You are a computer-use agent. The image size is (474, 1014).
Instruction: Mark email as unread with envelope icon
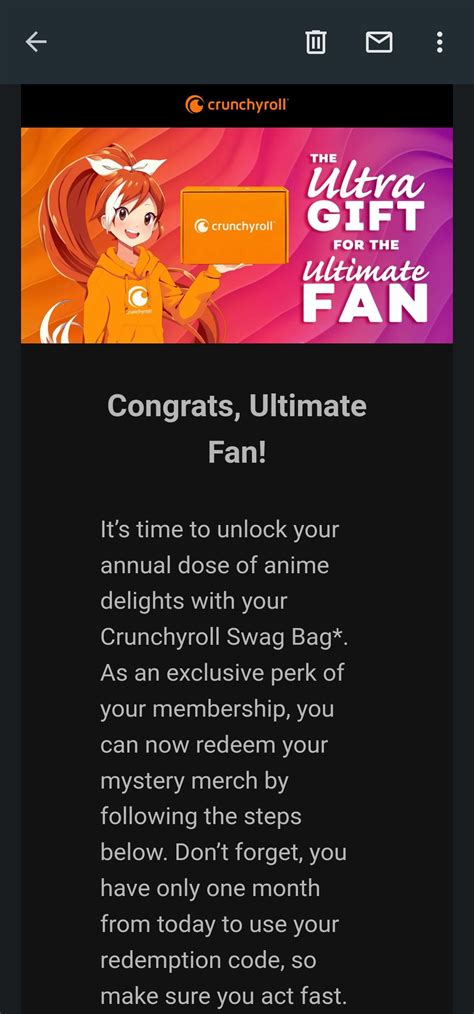[x=379, y=42]
